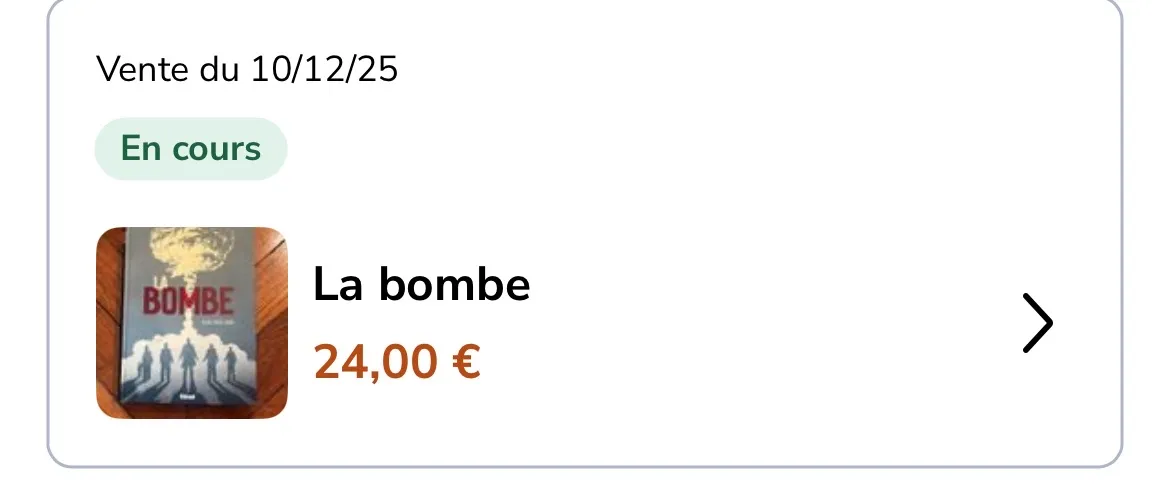Open the 'La bombe' item title
Image resolution: width=1170 pixels, height=484 pixels.
[421, 284]
